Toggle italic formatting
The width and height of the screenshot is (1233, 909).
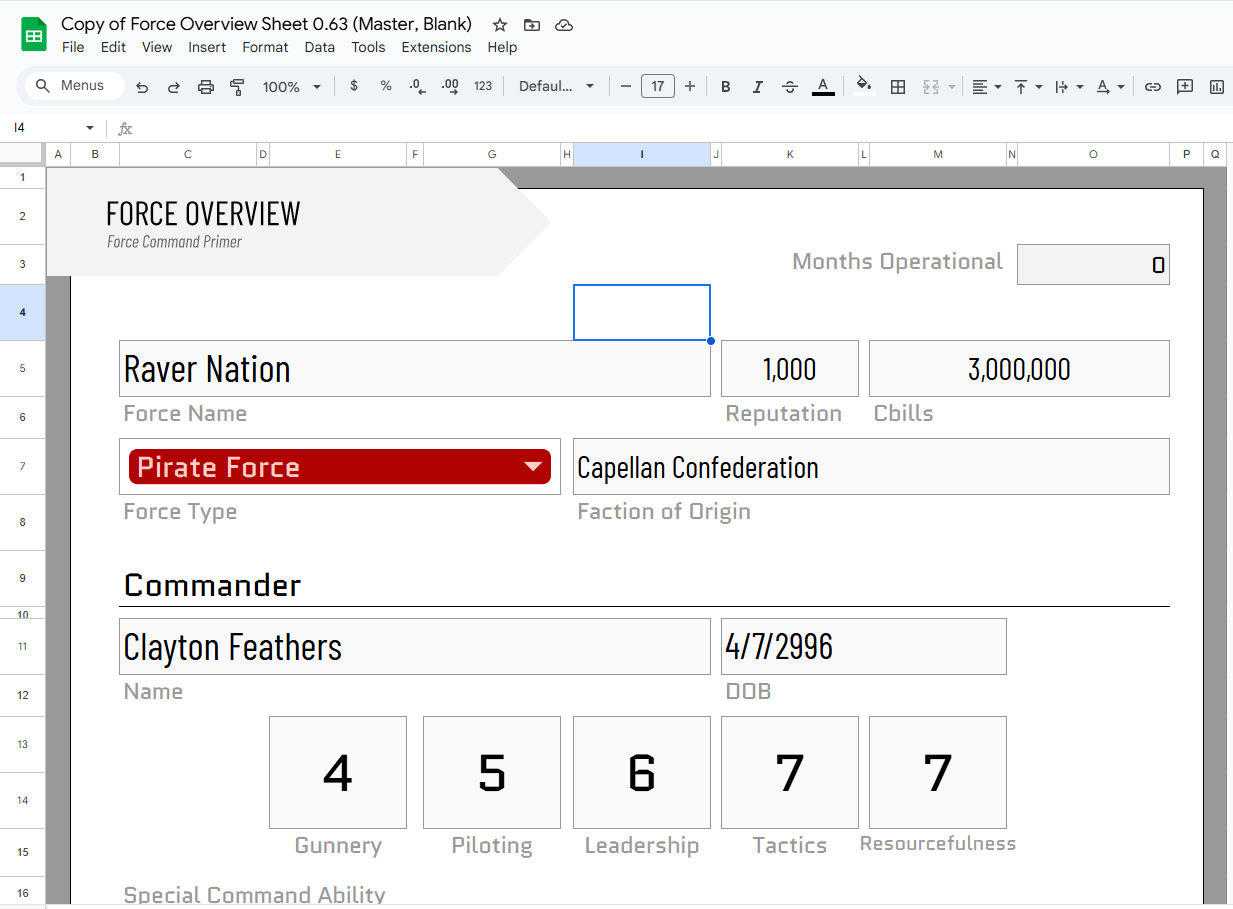[x=758, y=87]
